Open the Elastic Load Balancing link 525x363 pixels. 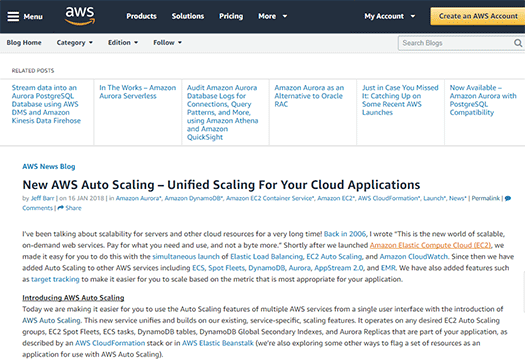[266, 257]
